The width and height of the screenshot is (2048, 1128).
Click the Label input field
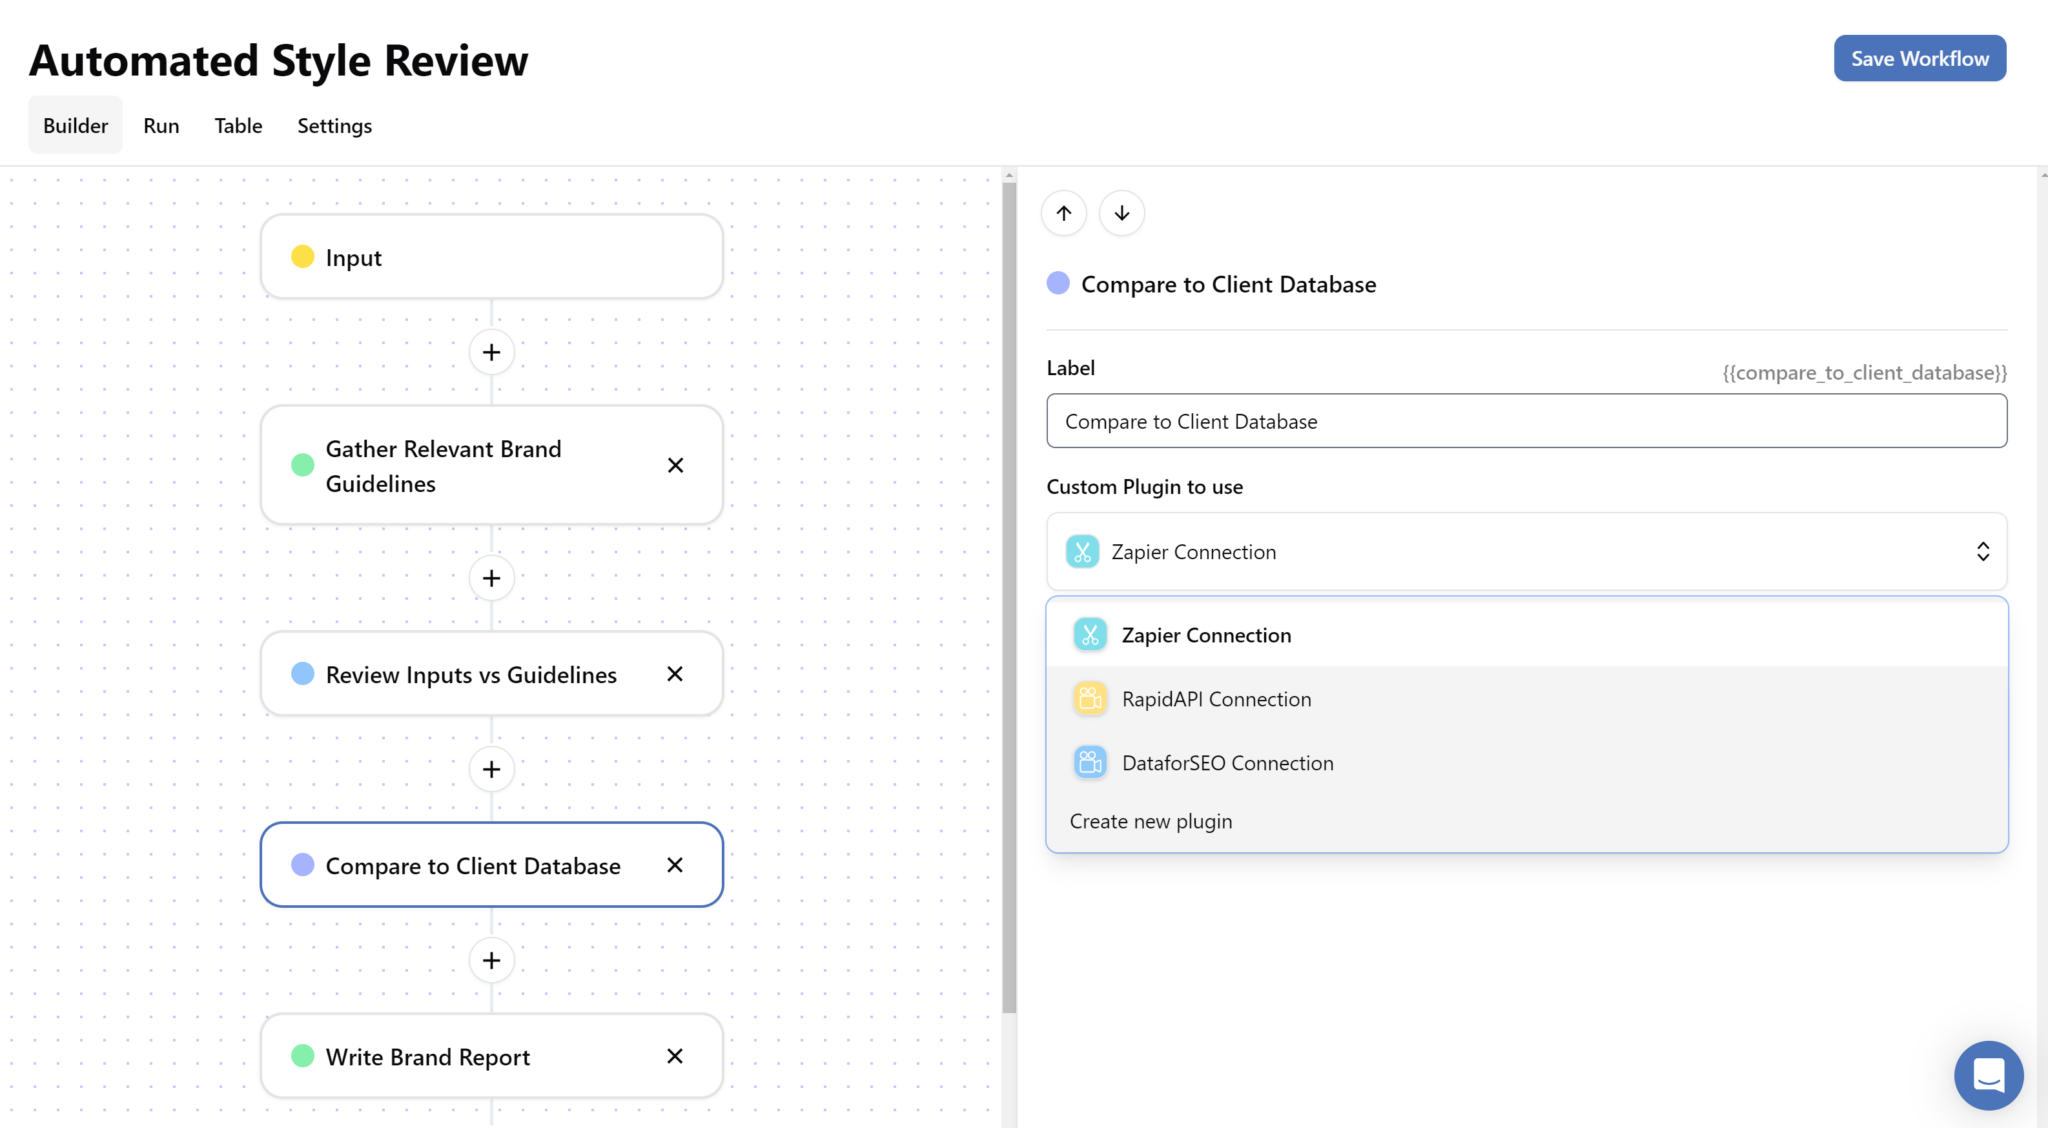point(1525,421)
